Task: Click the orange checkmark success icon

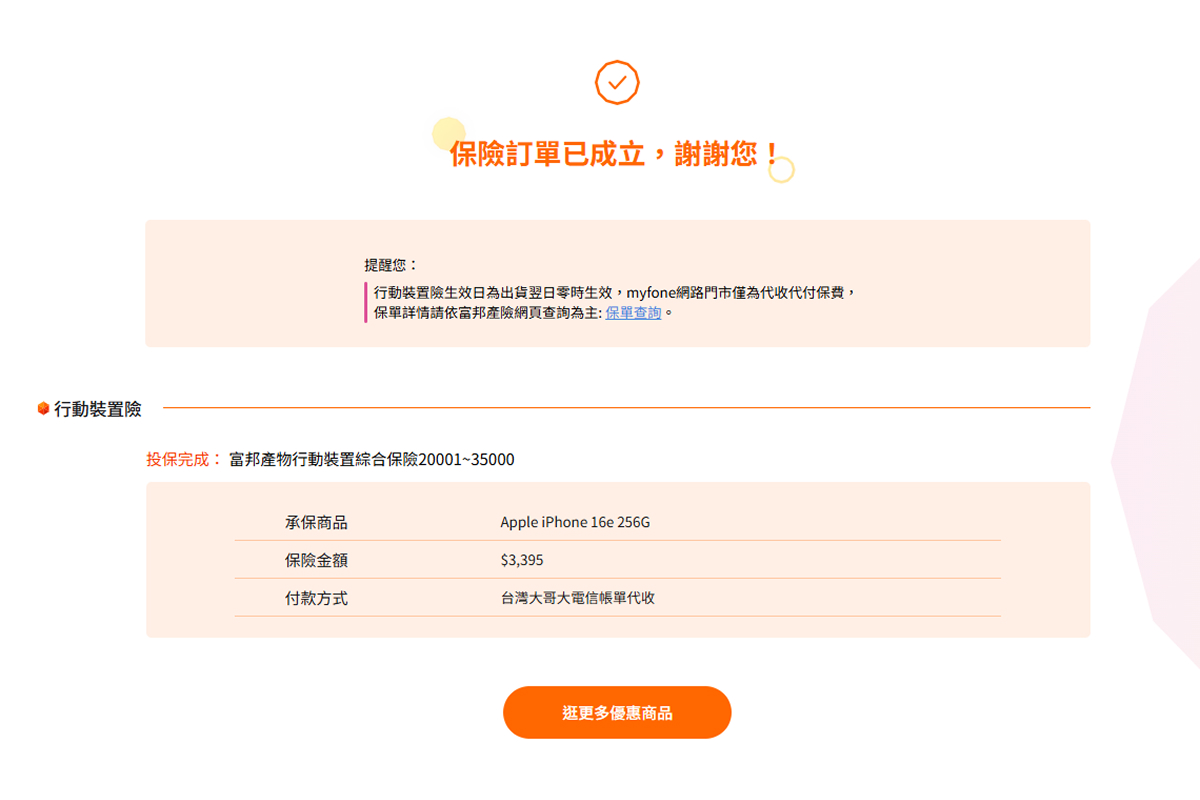Action: 617,82
